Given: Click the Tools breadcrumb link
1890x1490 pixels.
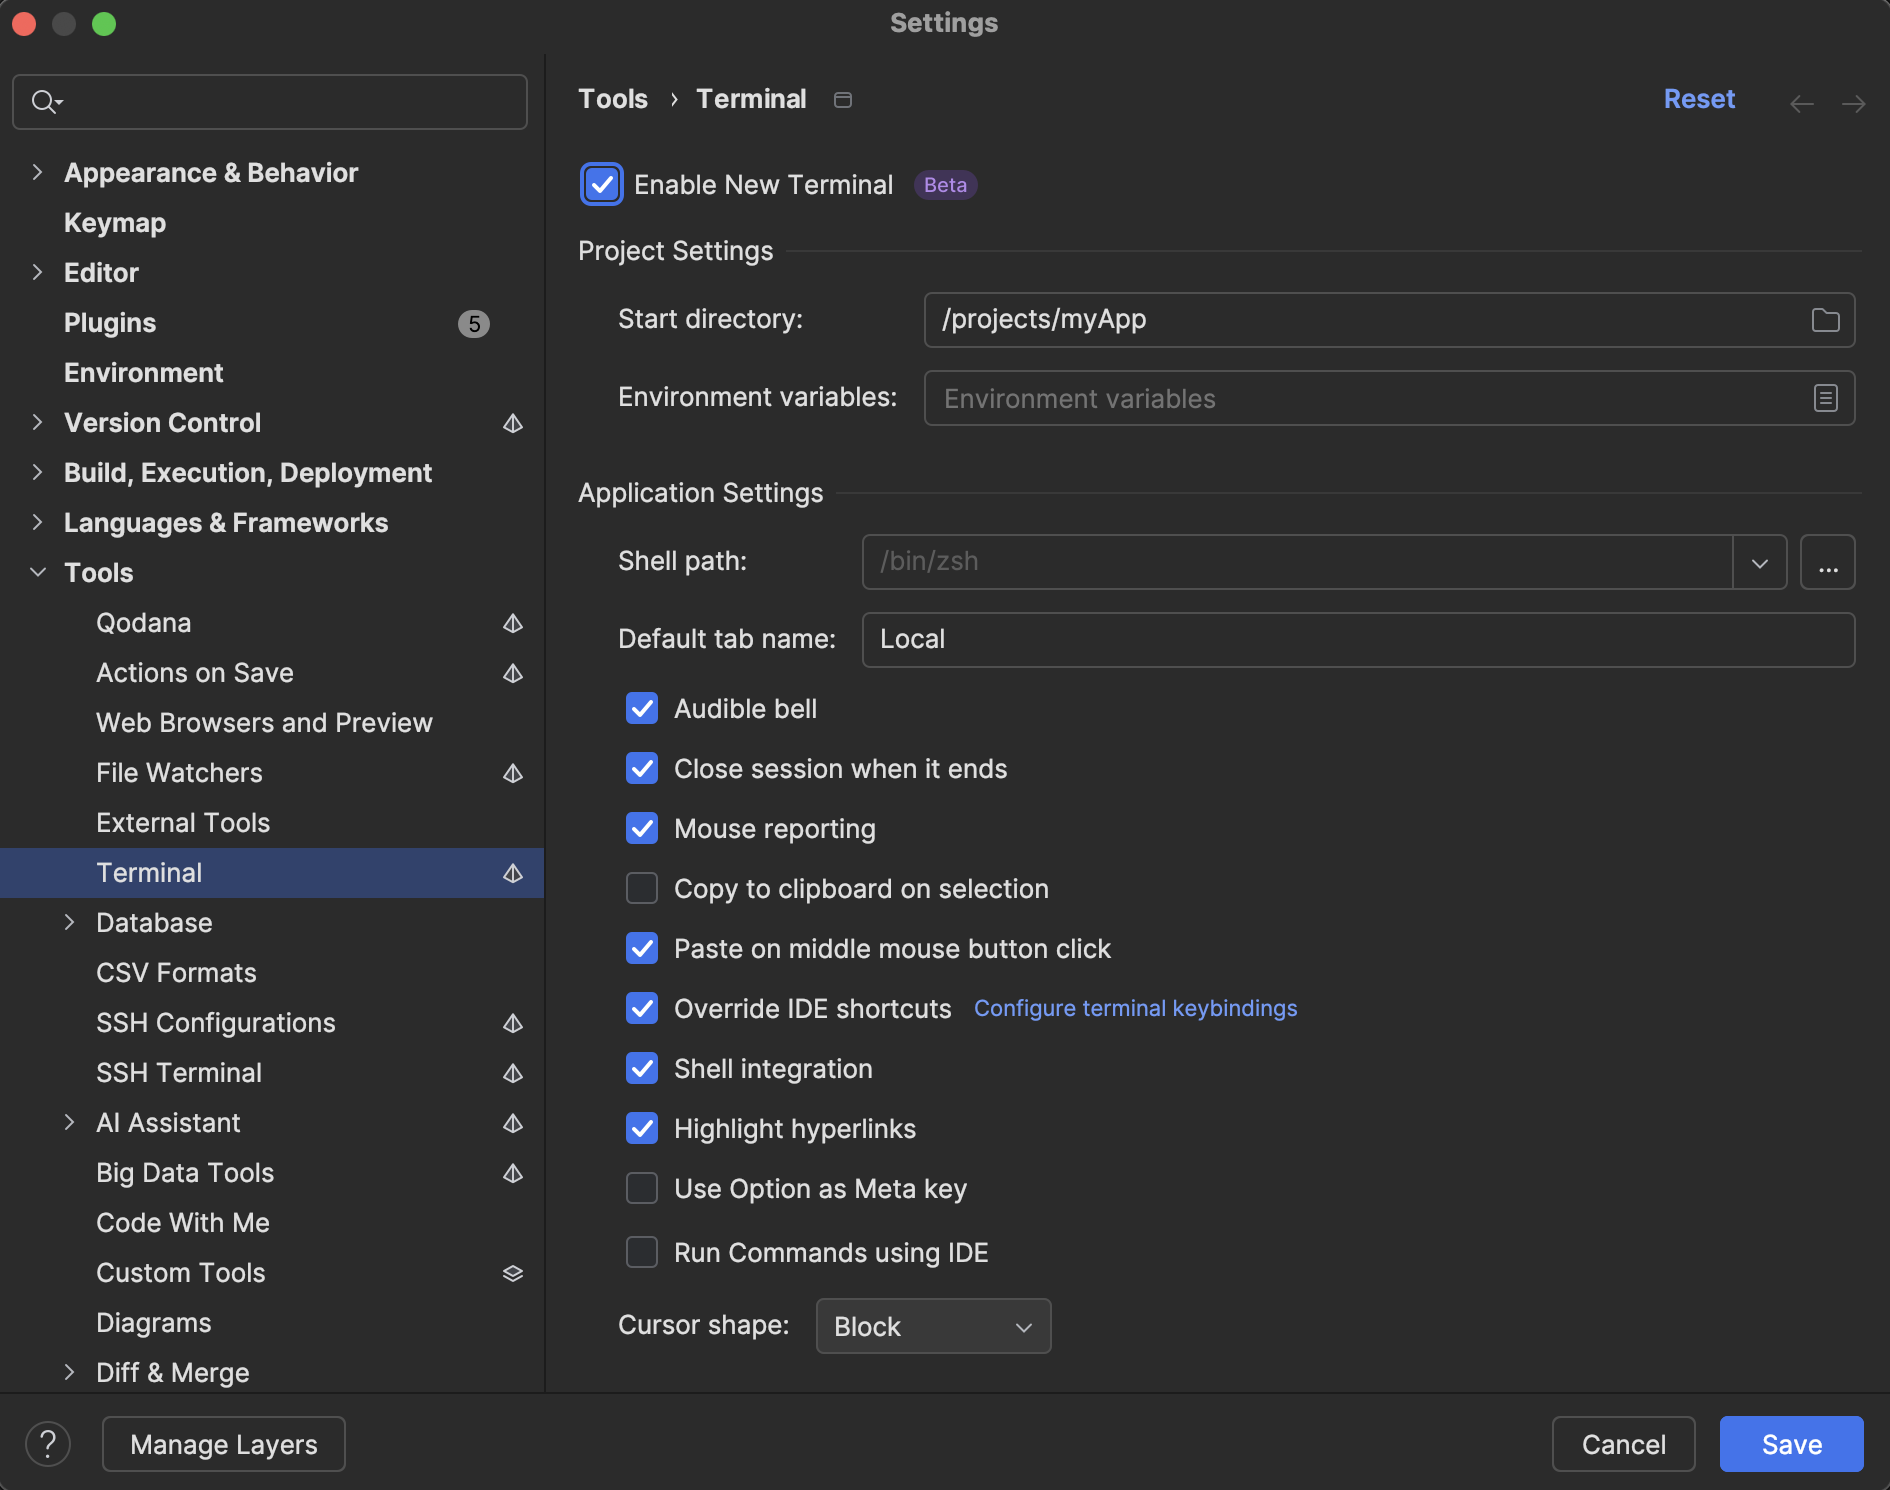Looking at the screenshot, I should pyautogui.click(x=612, y=98).
